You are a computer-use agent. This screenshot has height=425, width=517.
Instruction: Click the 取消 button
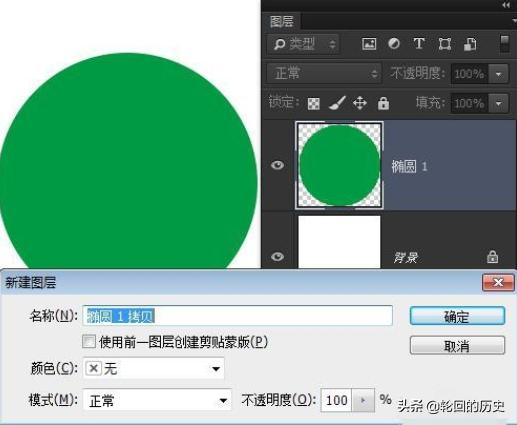tap(457, 345)
